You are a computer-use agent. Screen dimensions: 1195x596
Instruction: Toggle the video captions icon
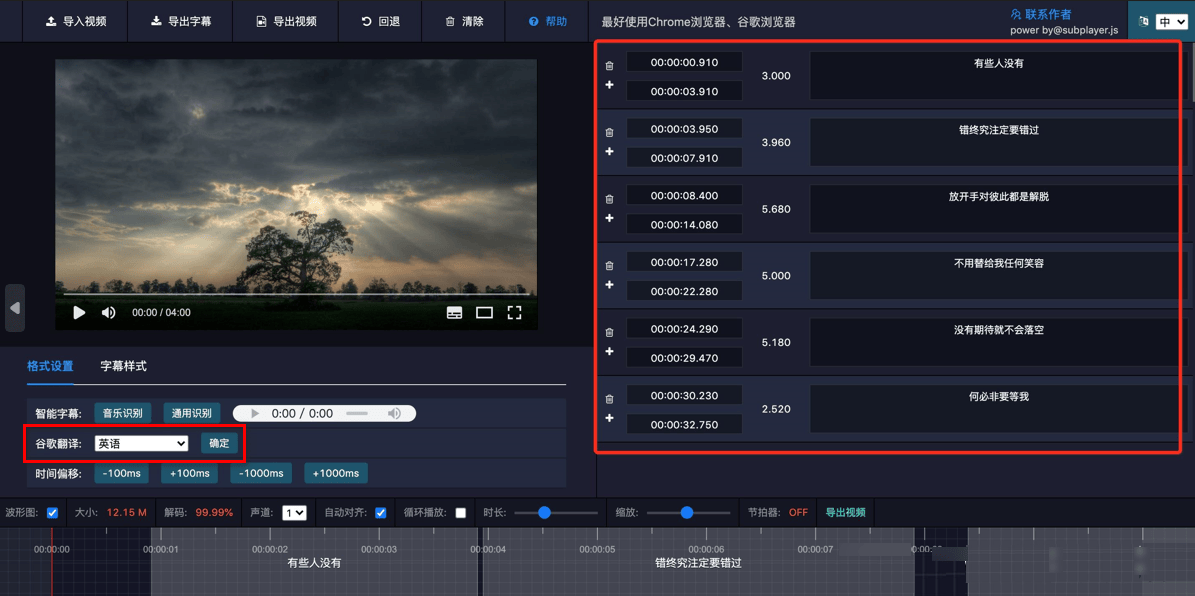point(454,312)
